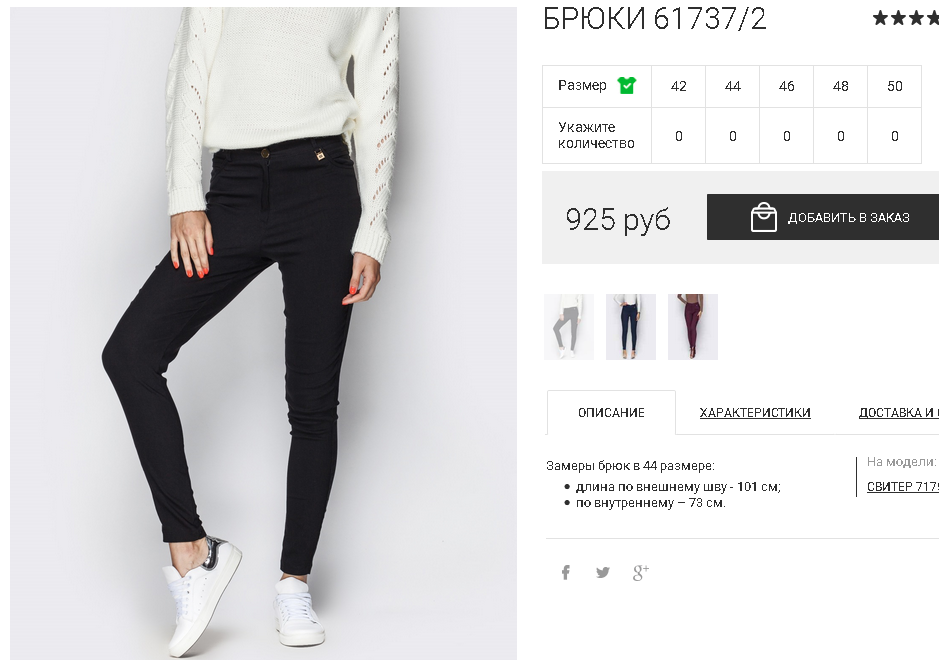Viewport: 939px width, 660px height.
Task: Add item with ДОБАВИТЬ В ЗАКАЗ button
Action: pyautogui.click(x=823, y=217)
